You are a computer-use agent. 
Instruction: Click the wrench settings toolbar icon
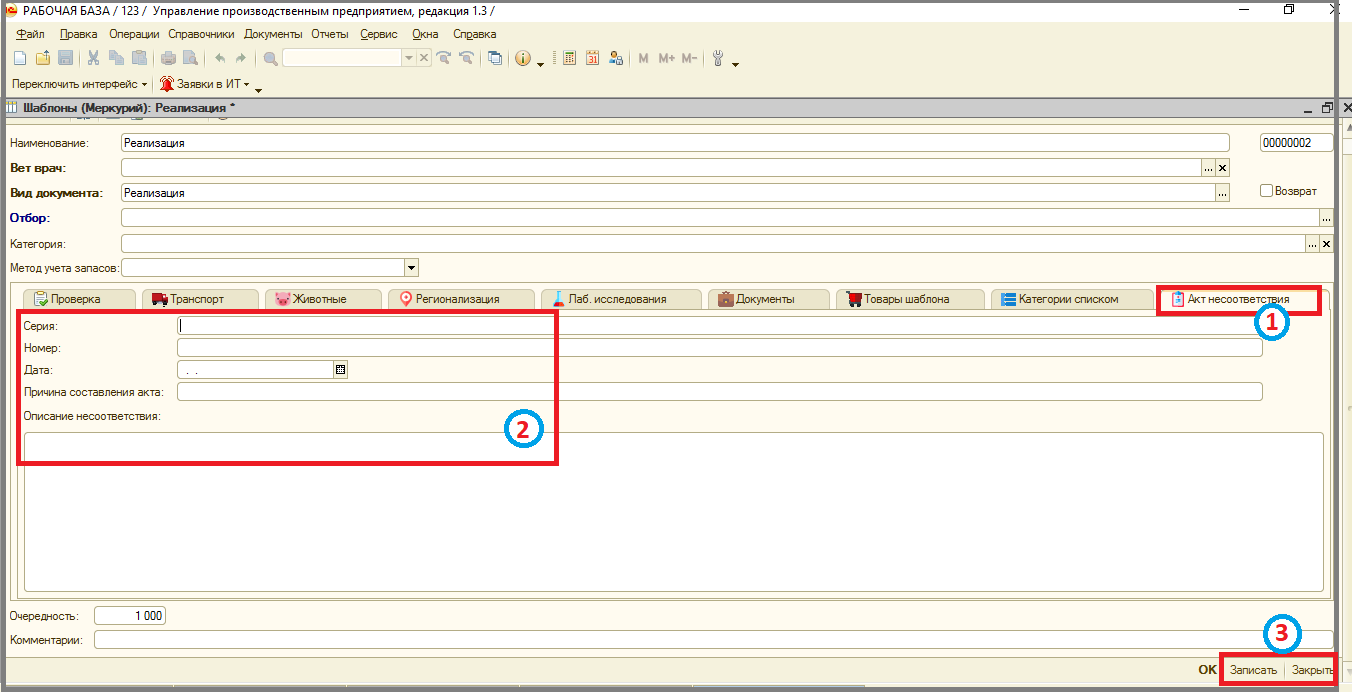click(x=718, y=58)
